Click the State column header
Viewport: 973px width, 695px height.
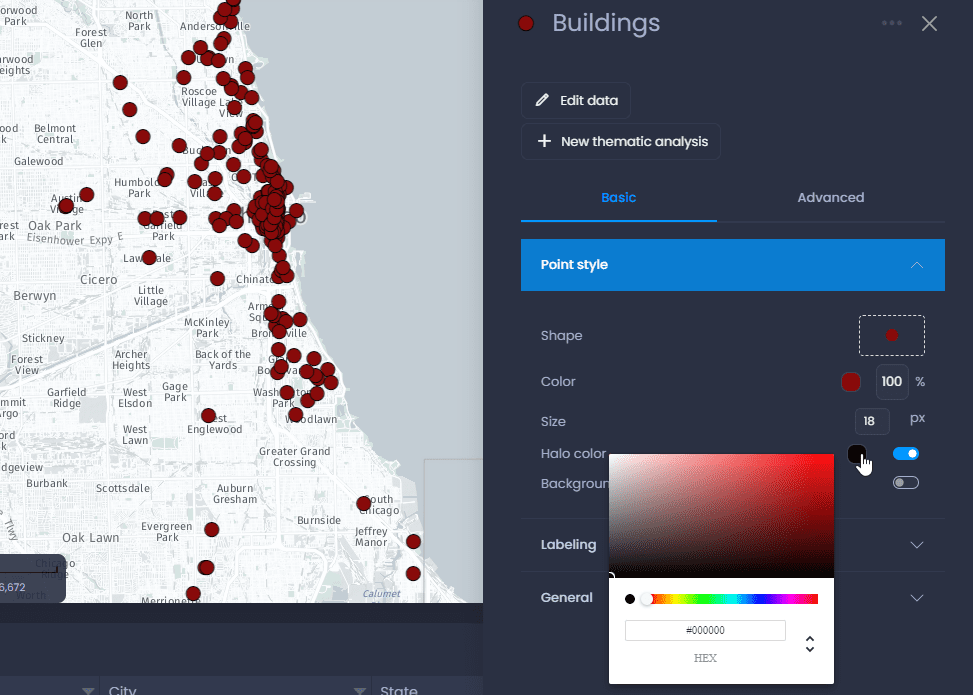(398, 690)
